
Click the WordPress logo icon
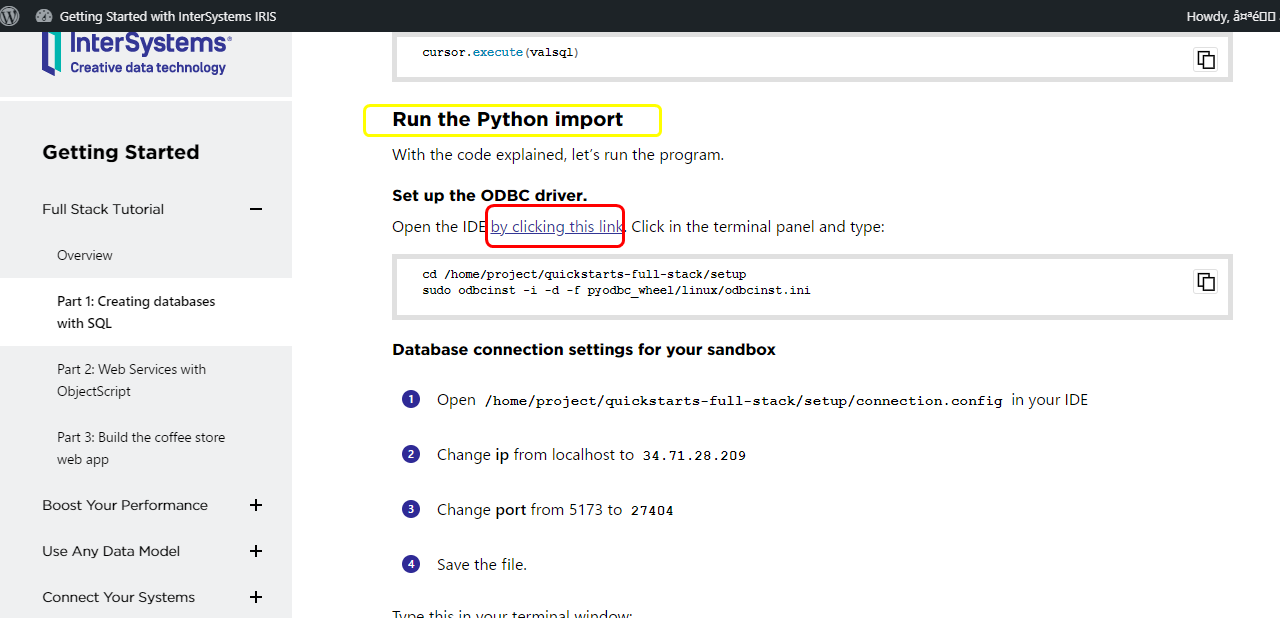(11, 16)
